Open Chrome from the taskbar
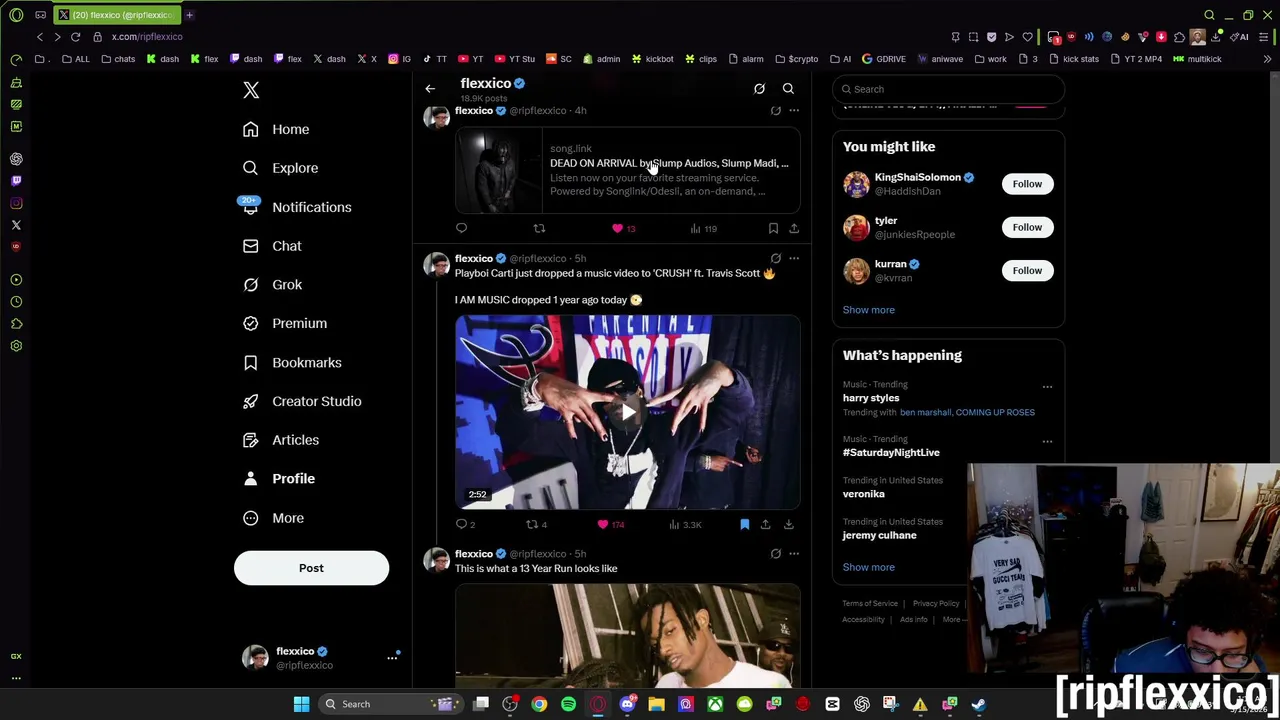 point(539,704)
